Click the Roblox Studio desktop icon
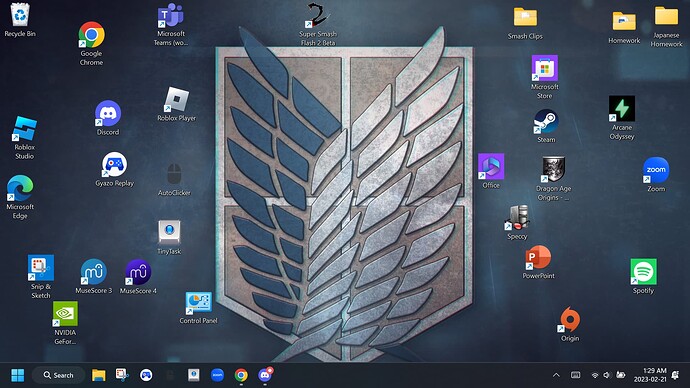This screenshot has height=388, width=690. 25,138
